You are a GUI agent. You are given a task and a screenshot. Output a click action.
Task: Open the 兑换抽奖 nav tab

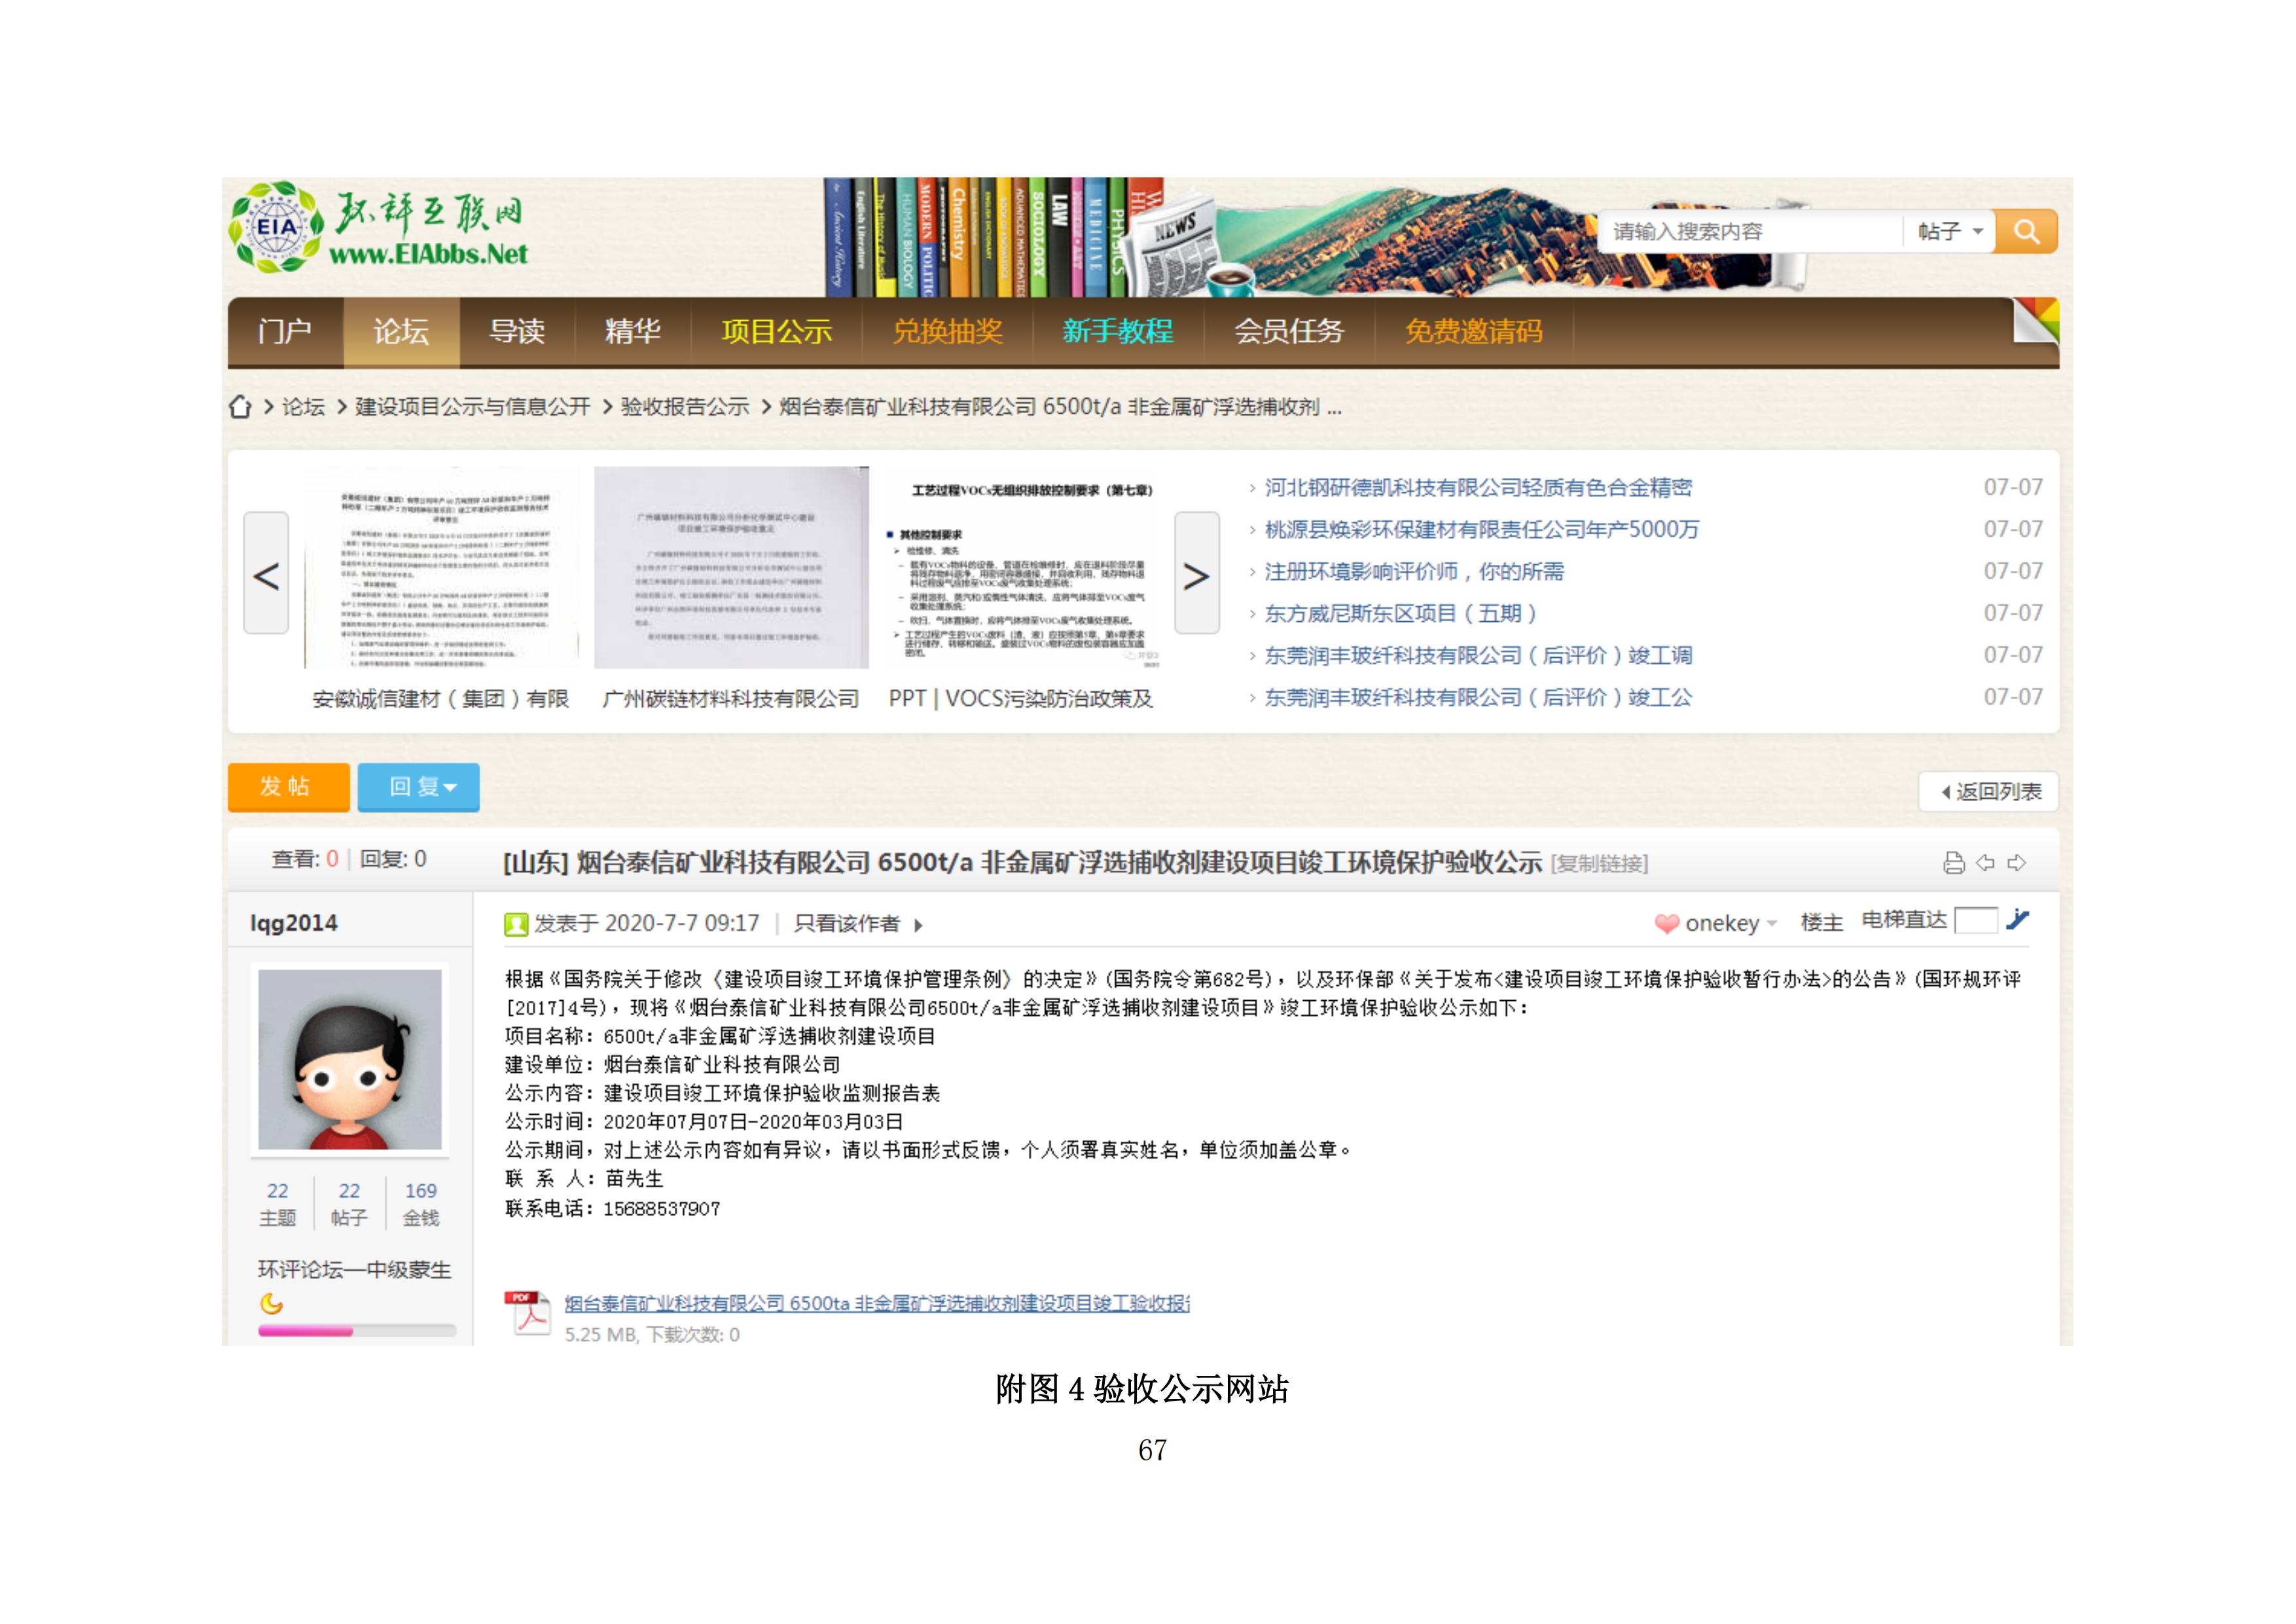tap(948, 331)
